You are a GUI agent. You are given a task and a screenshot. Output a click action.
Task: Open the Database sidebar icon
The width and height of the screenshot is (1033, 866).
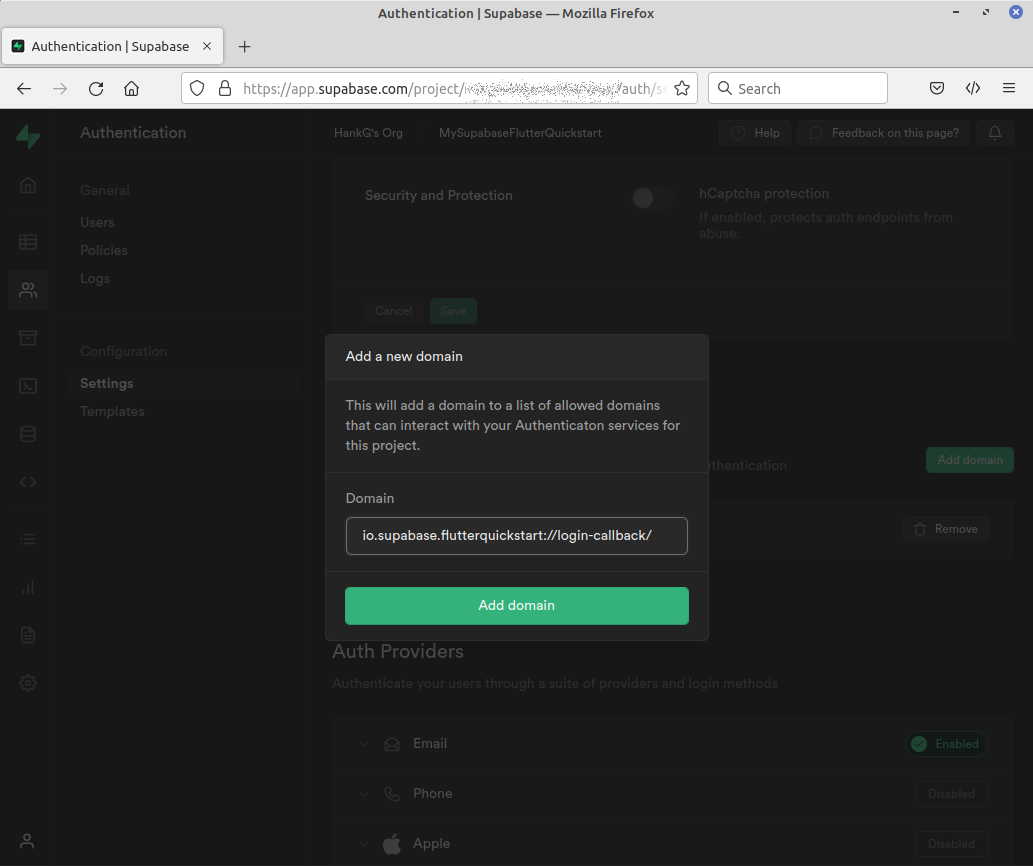coord(28,434)
